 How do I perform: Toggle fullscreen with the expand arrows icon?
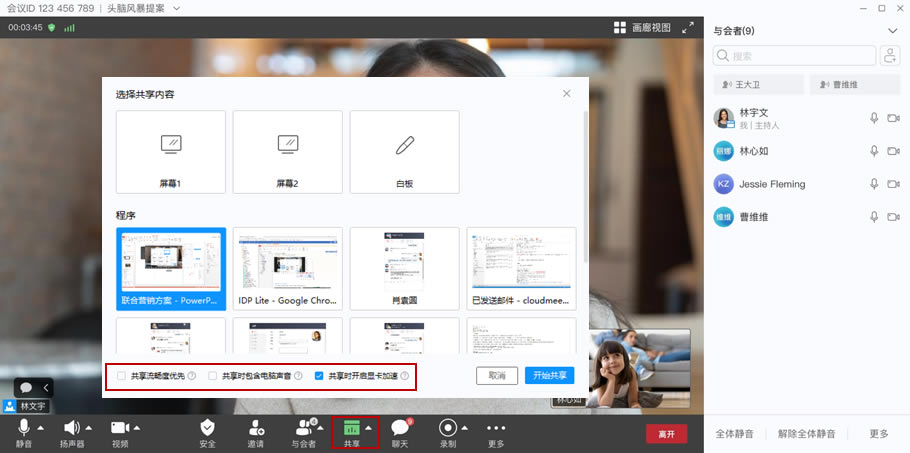point(687,28)
